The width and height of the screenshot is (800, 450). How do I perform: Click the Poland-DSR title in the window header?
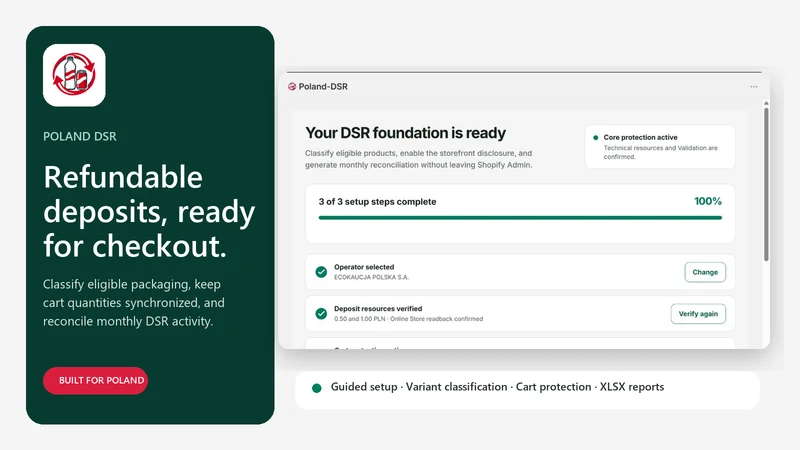(x=323, y=87)
